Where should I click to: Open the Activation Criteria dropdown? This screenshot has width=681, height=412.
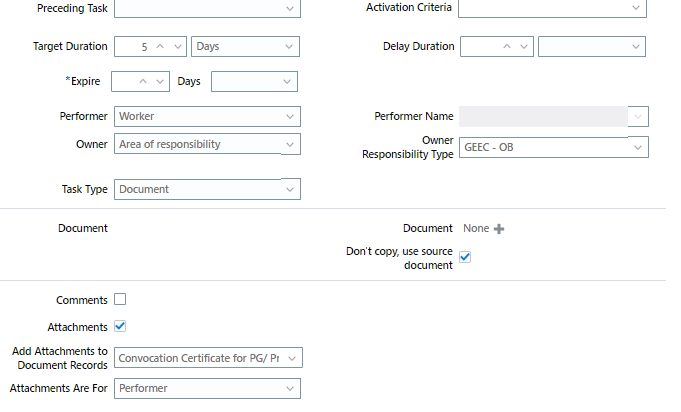pyautogui.click(x=552, y=8)
